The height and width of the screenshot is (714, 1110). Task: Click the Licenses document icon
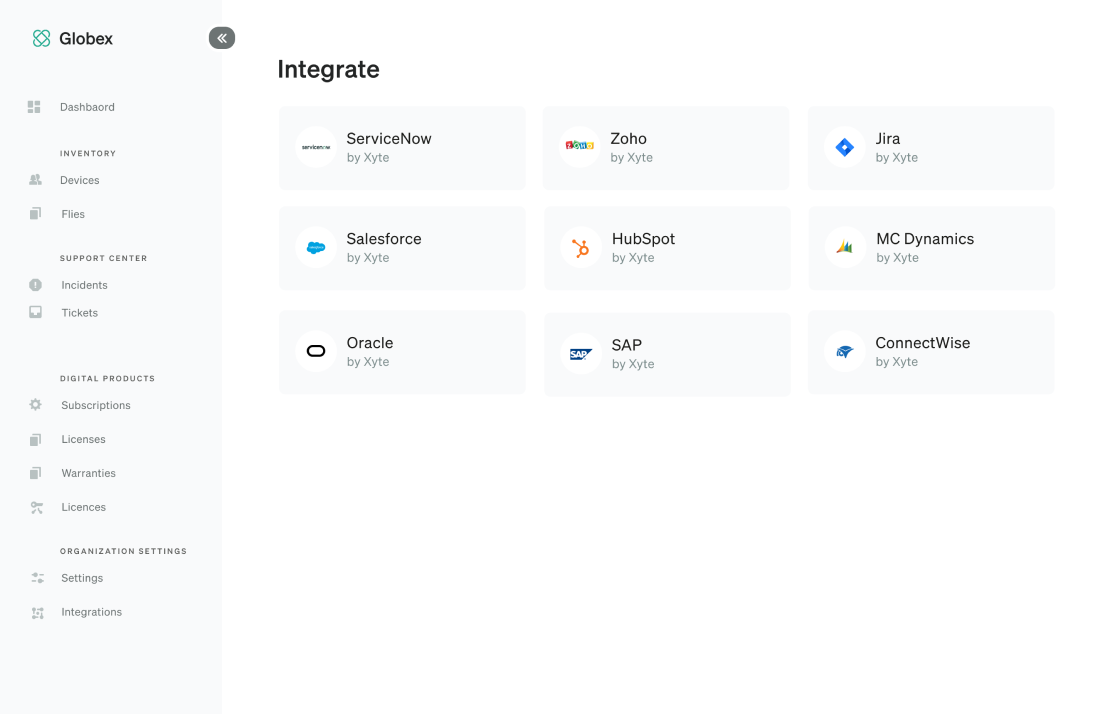coord(35,439)
